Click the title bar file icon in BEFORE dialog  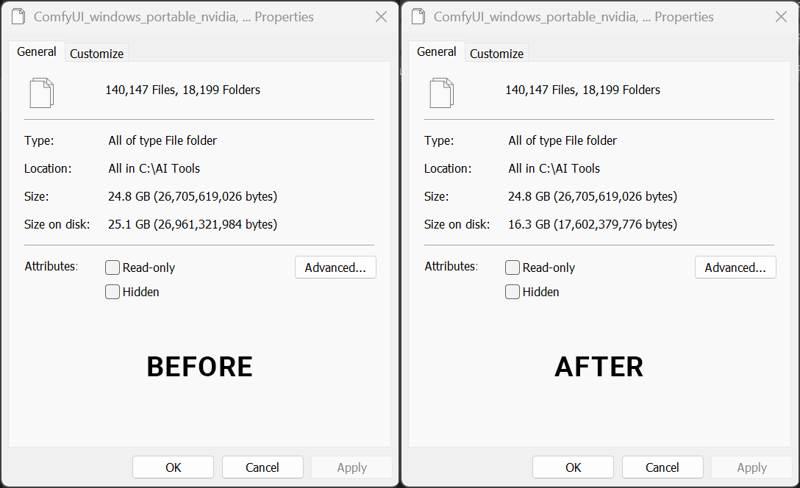20,17
